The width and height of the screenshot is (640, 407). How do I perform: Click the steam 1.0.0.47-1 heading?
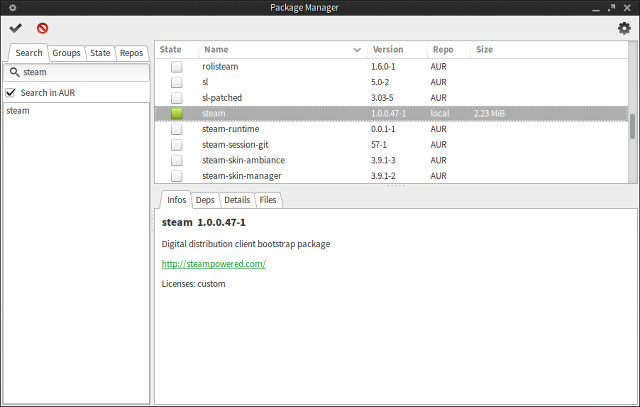coord(203,223)
